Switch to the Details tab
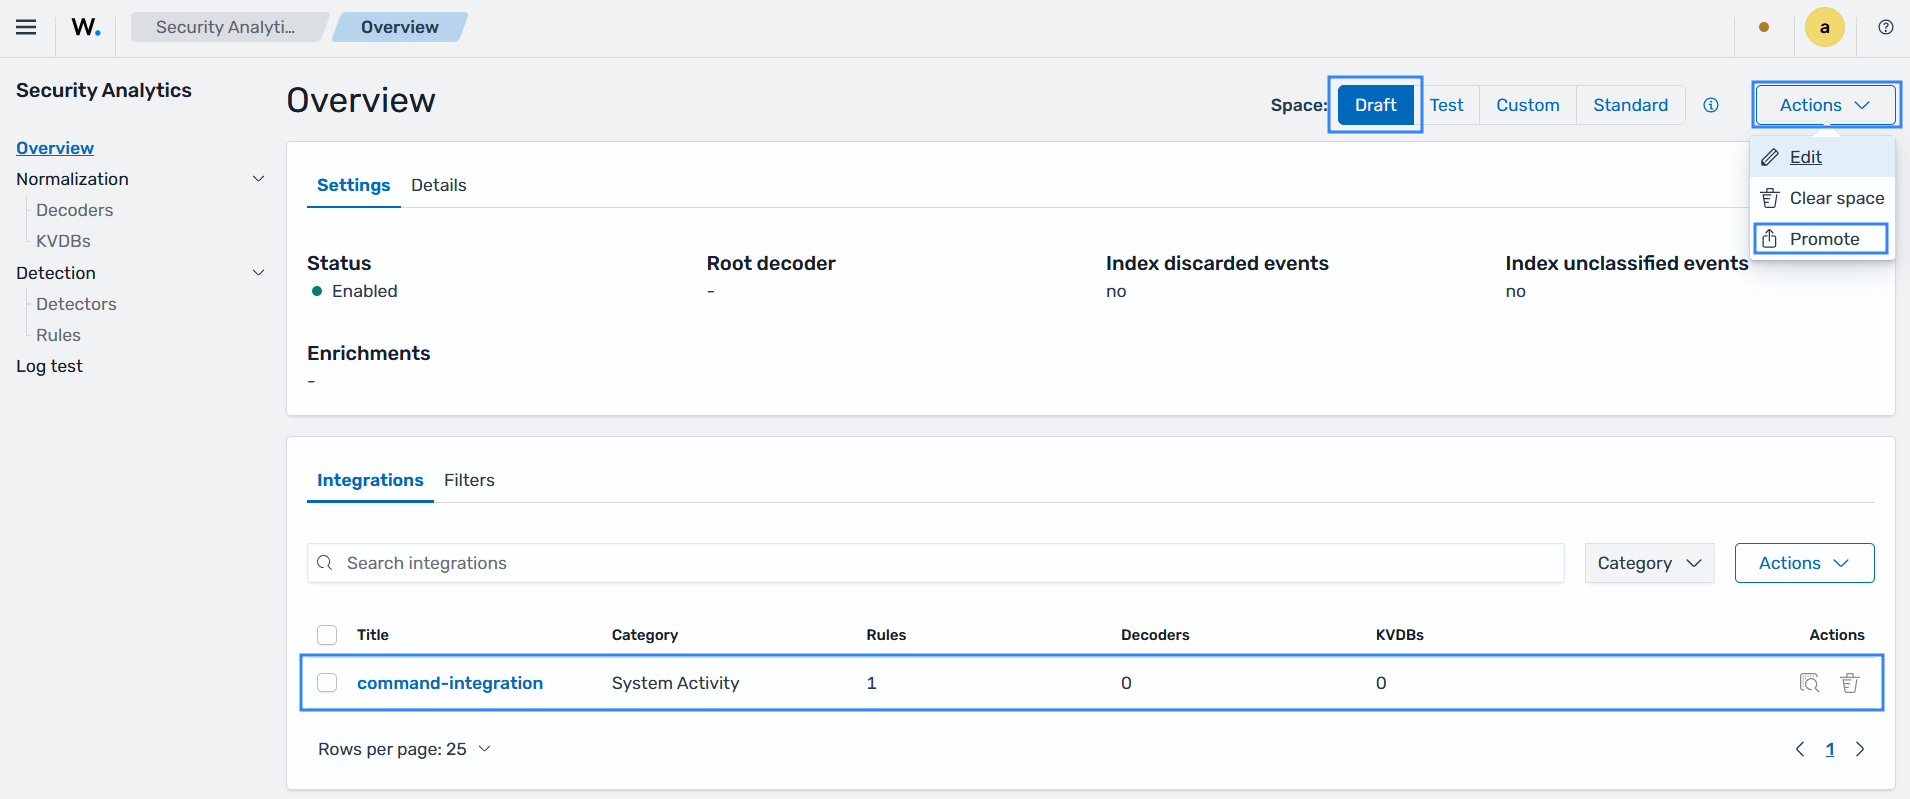This screenshot has height=799, width=1910. tap(439, 185)
